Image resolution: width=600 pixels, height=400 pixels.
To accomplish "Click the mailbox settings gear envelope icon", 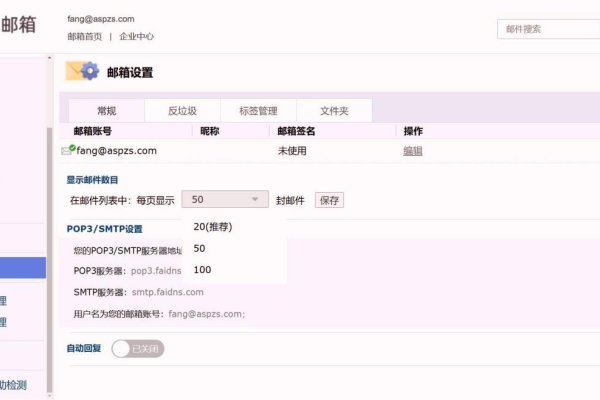I will 82,71.
